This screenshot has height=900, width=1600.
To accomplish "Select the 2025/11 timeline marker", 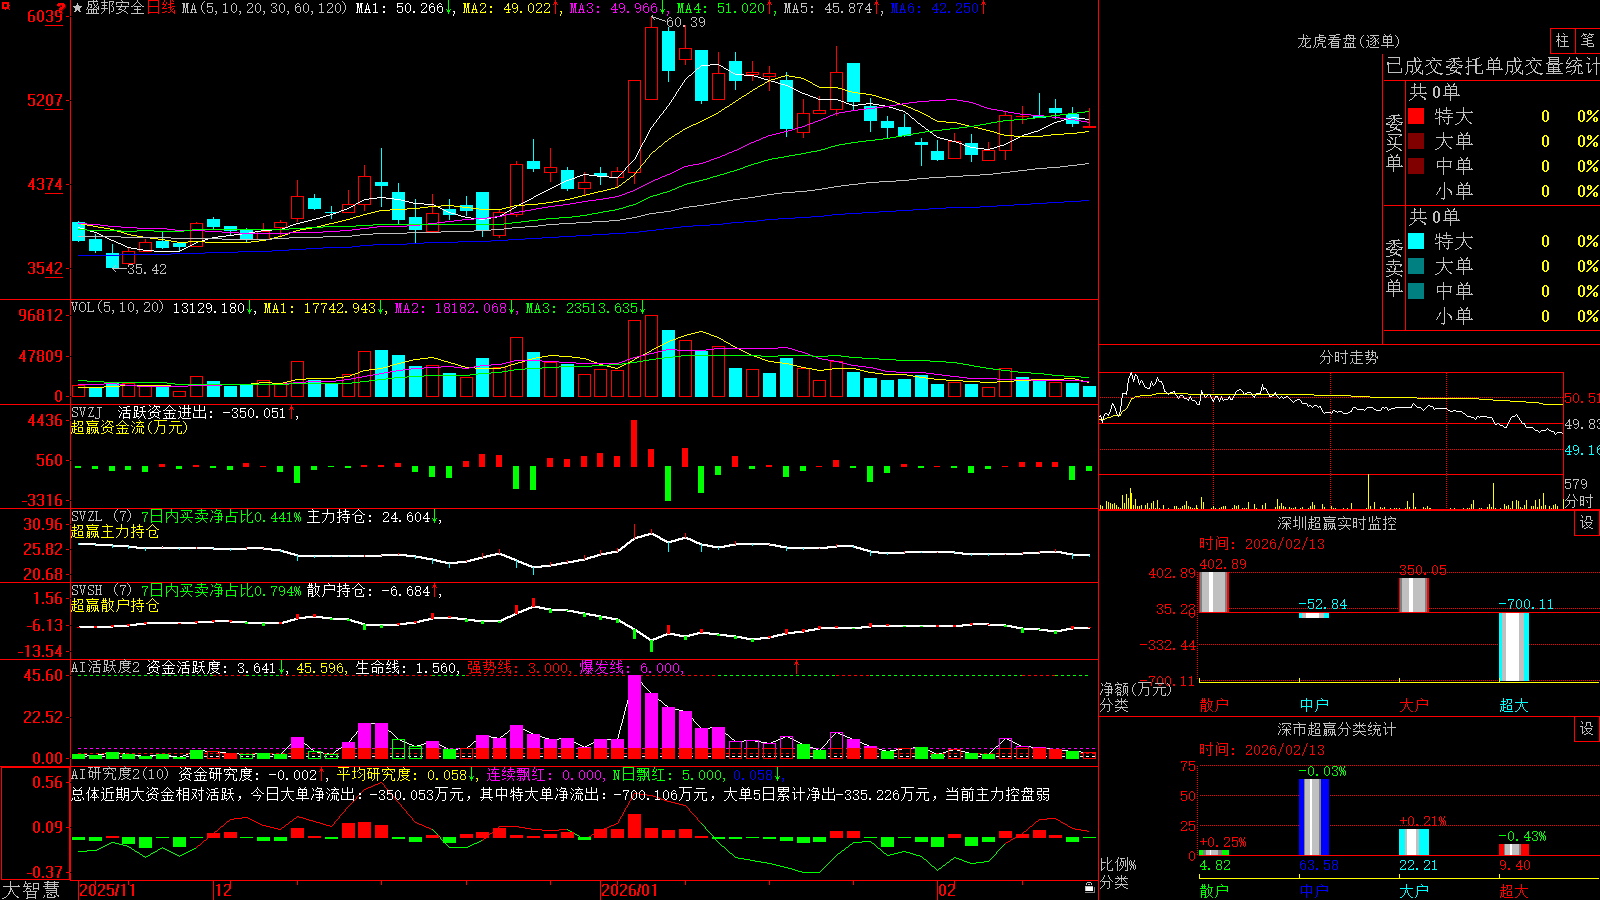I will click(107, 890).
